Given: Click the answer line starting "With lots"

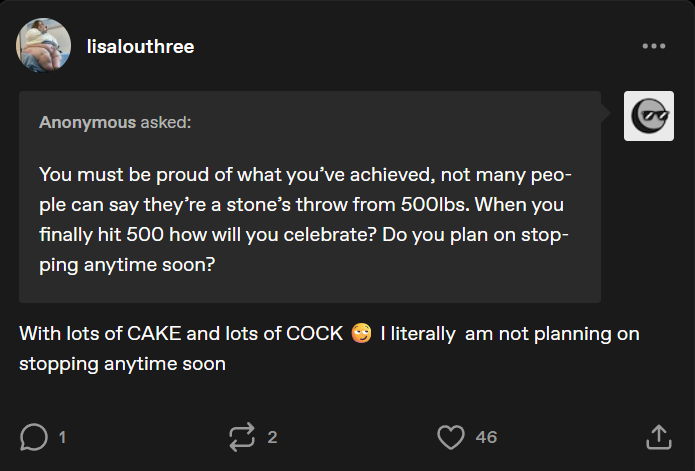Looking at the screenshot, I should (x=180, y=333).
